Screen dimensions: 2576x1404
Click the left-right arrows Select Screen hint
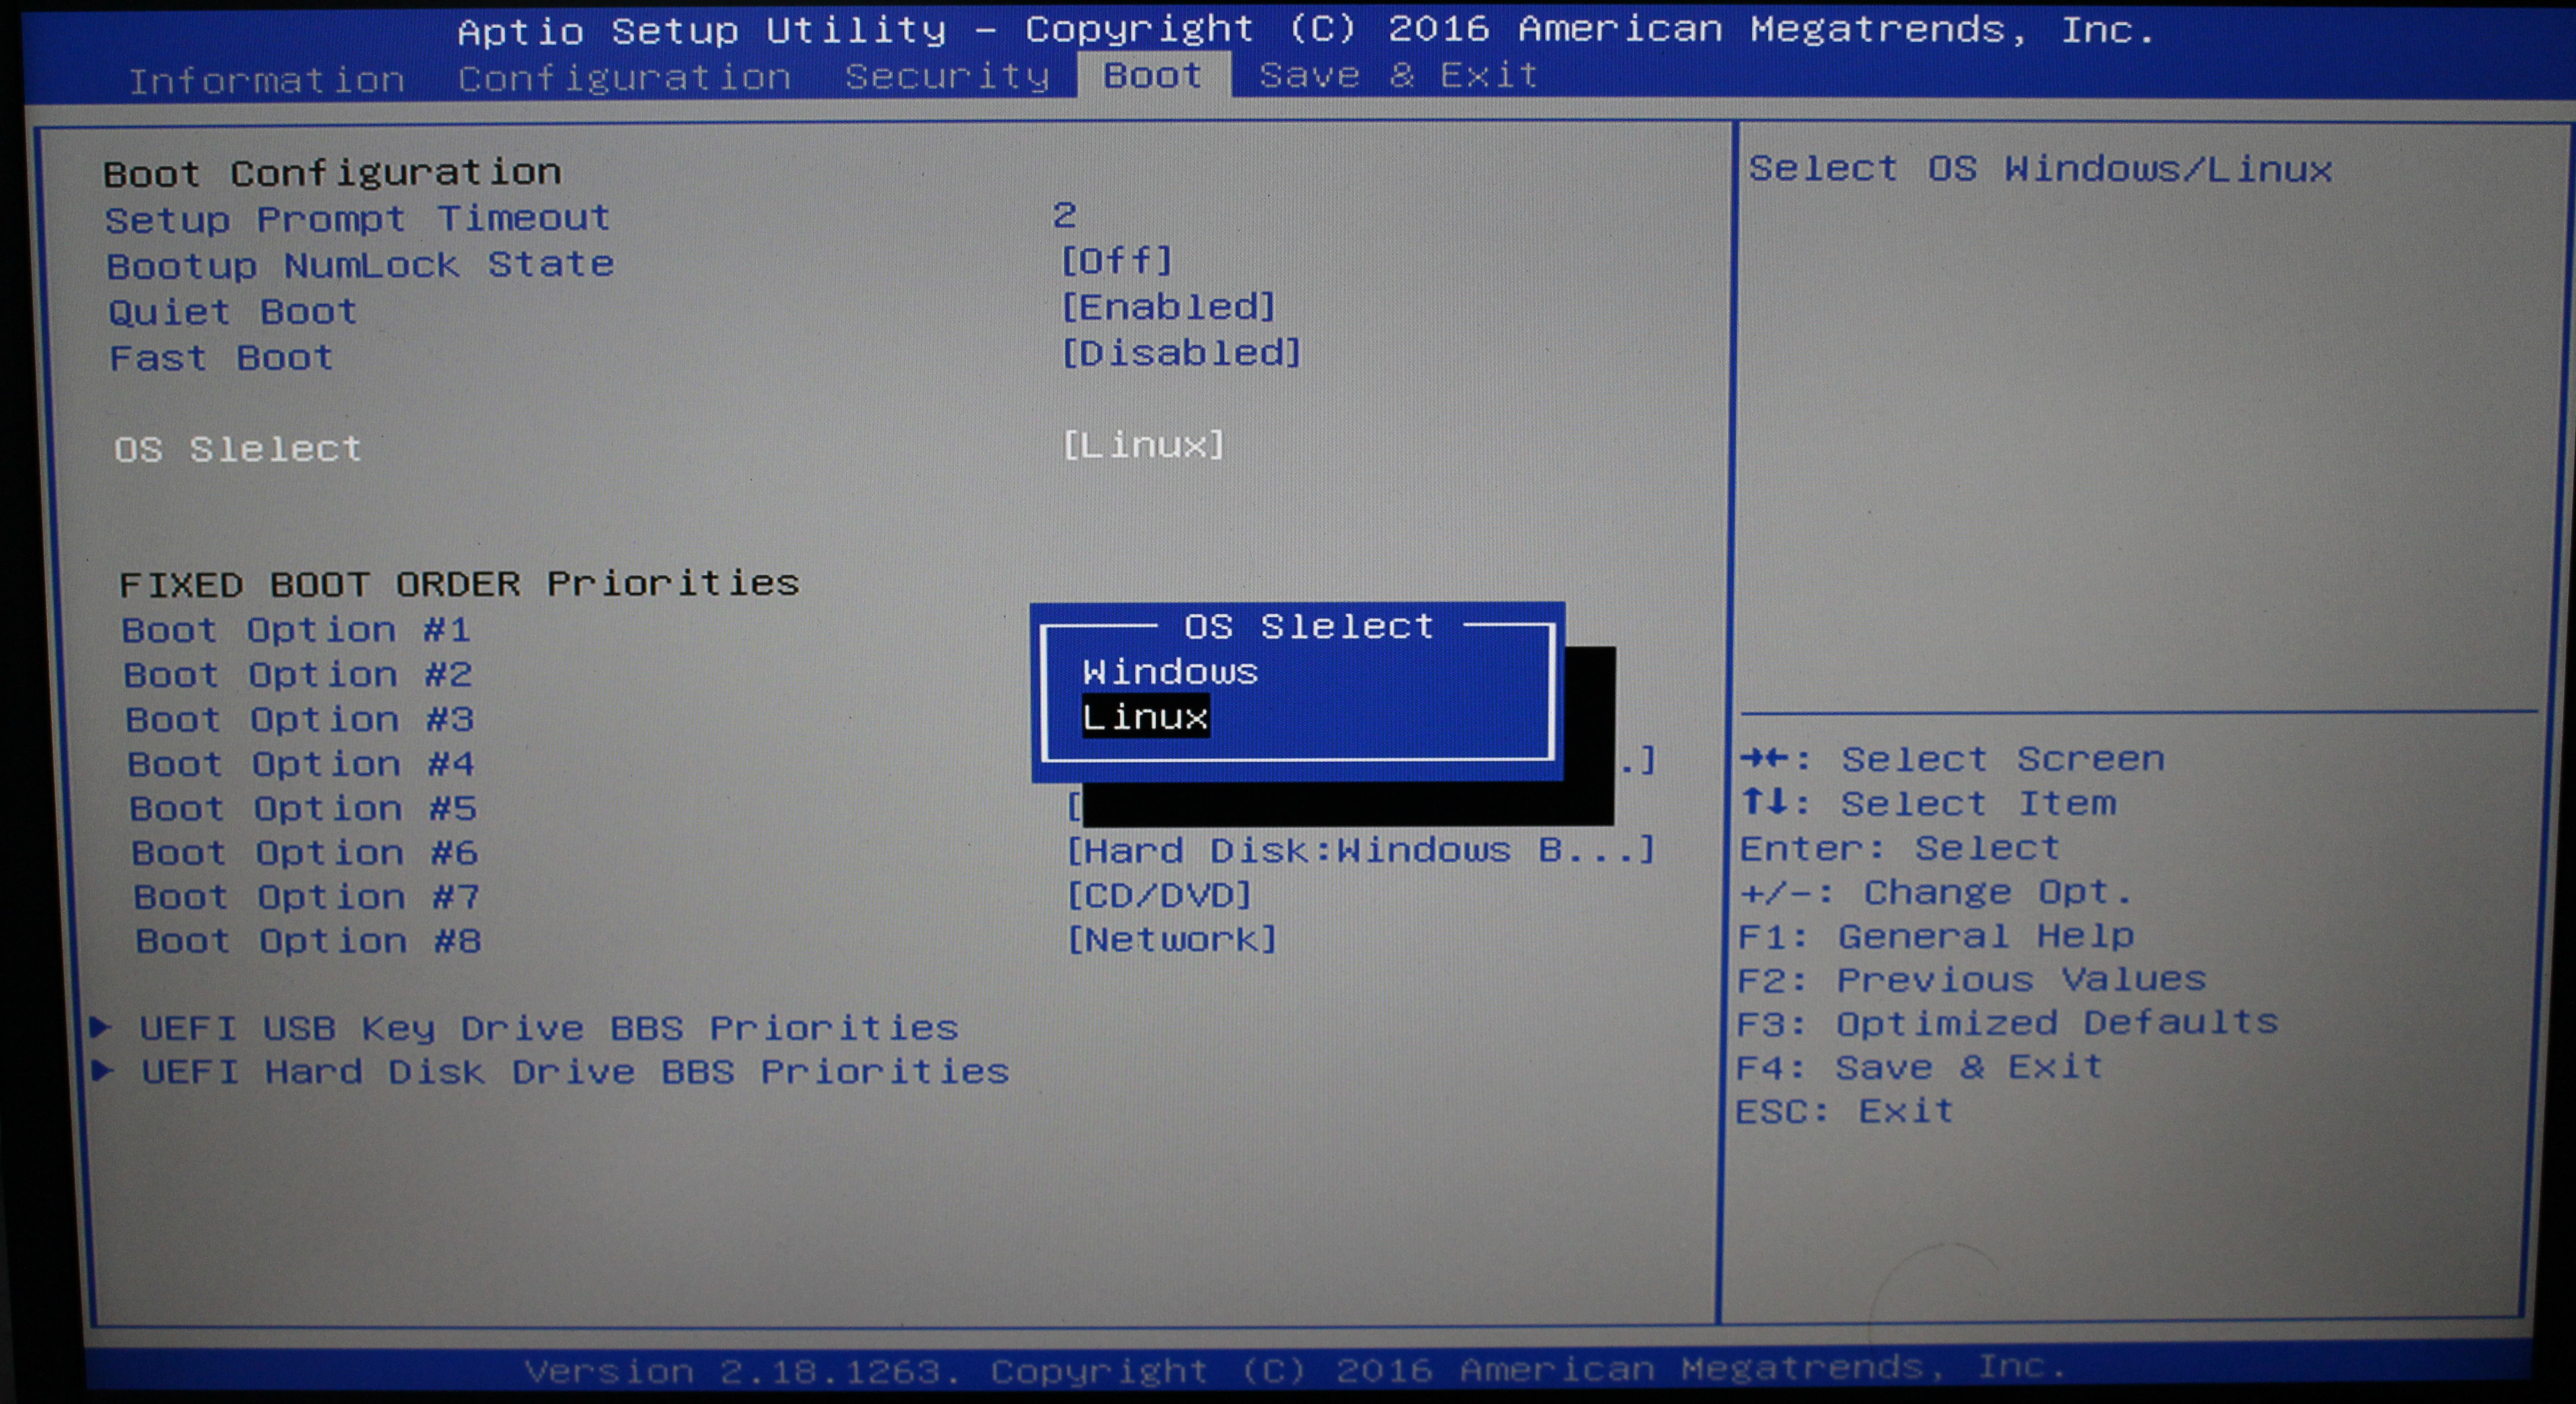(x=1953, y=759)
